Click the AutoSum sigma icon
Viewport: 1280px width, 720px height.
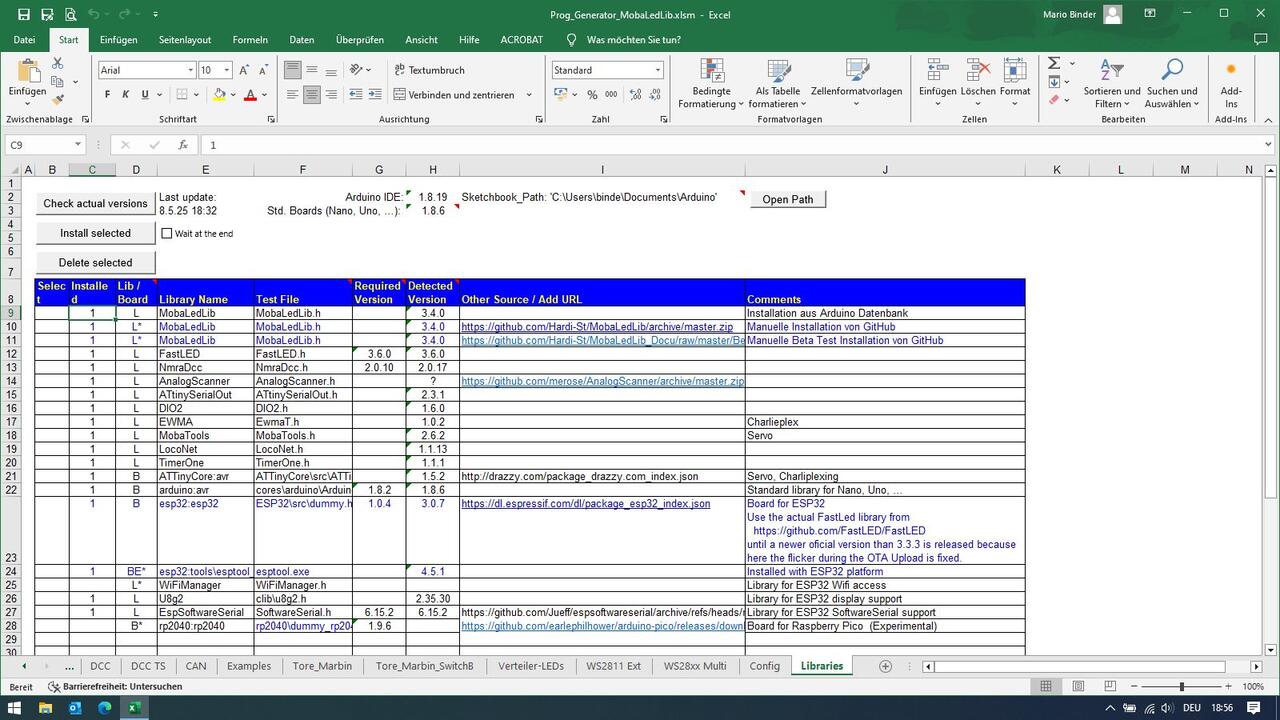pos(1054,63)
